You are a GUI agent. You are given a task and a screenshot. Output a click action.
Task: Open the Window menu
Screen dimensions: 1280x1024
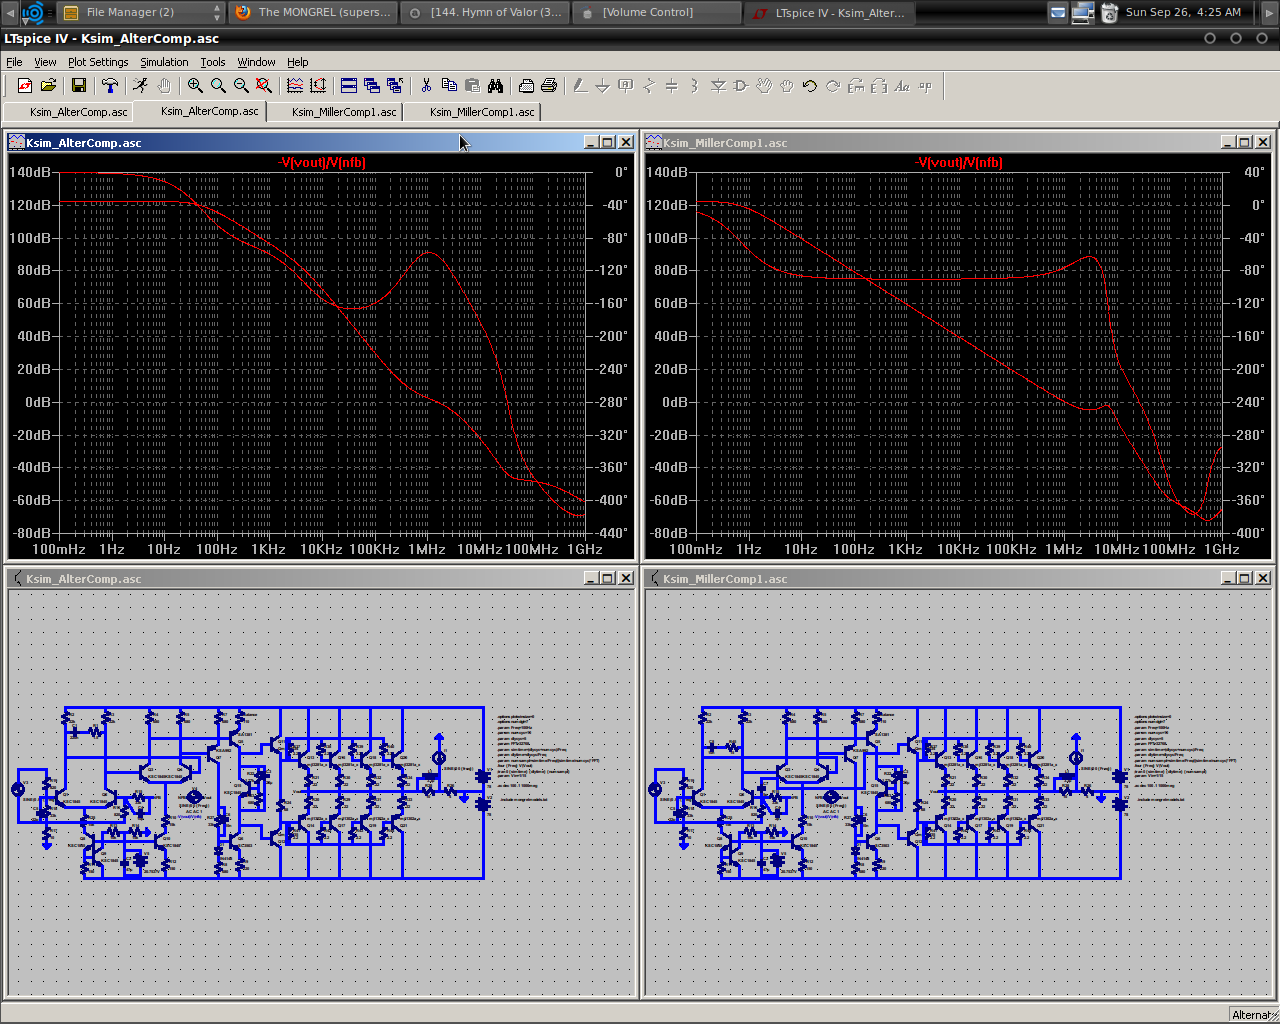pos(256,62)
